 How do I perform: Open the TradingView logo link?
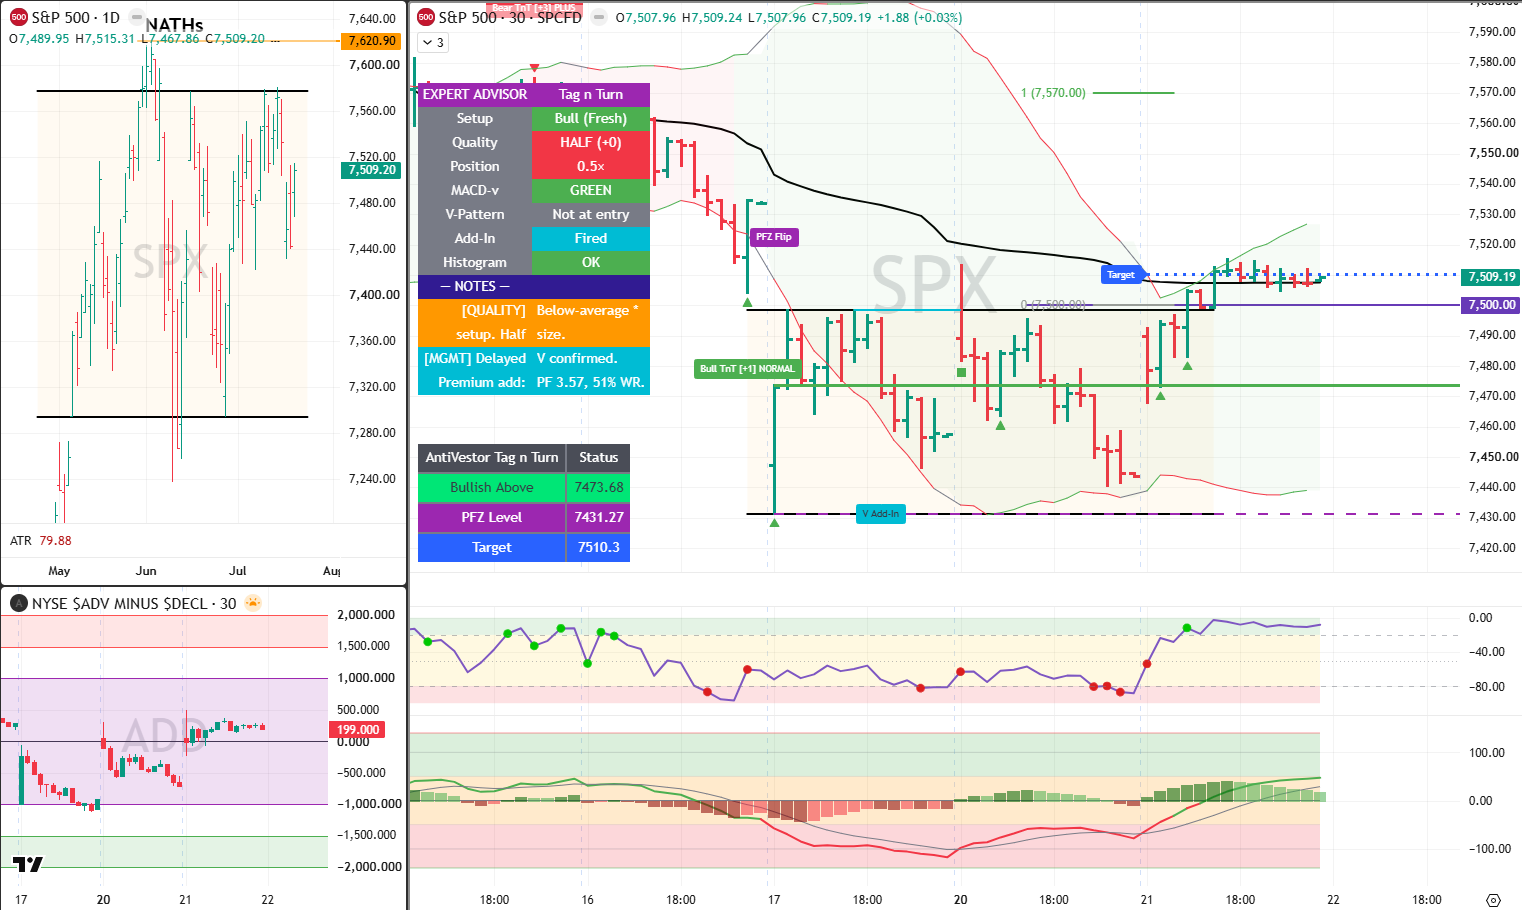click(28, 864)
